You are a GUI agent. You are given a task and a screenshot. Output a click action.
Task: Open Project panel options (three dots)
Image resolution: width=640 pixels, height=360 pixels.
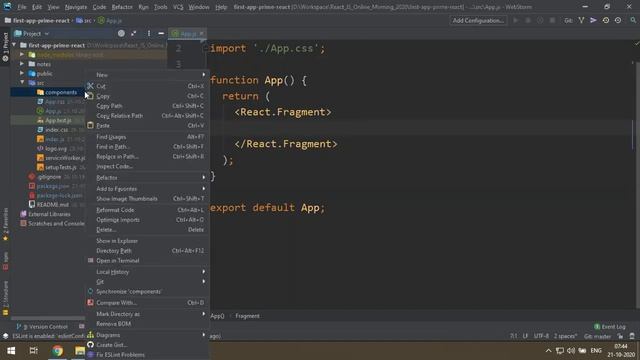pos(149,33)
